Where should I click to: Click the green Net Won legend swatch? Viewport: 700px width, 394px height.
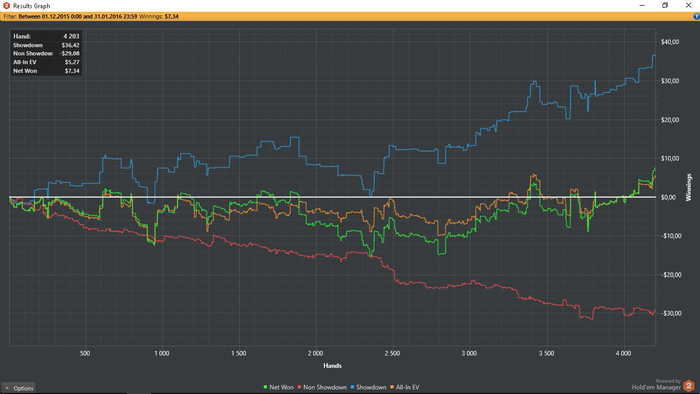265,387
